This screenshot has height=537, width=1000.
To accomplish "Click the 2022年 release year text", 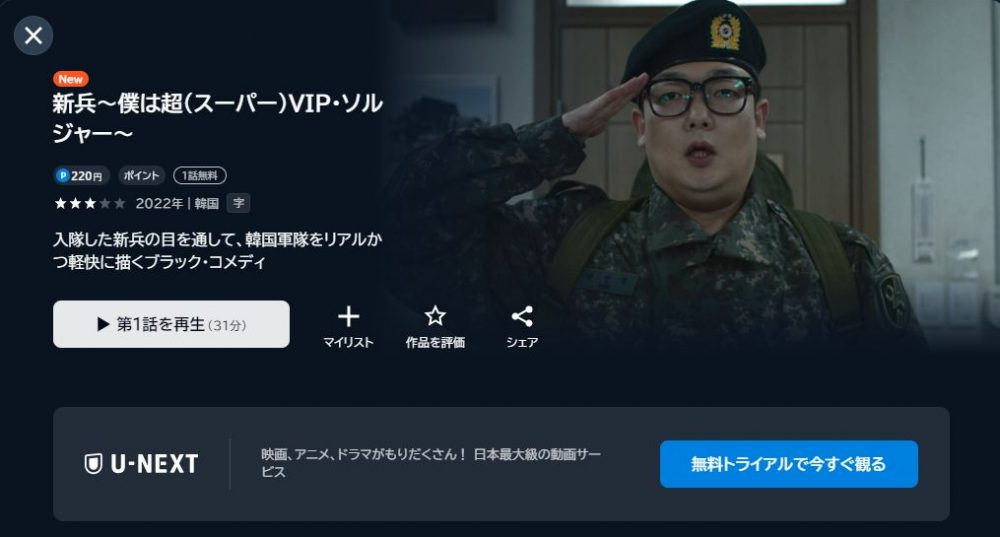I will tap(159, 203).
